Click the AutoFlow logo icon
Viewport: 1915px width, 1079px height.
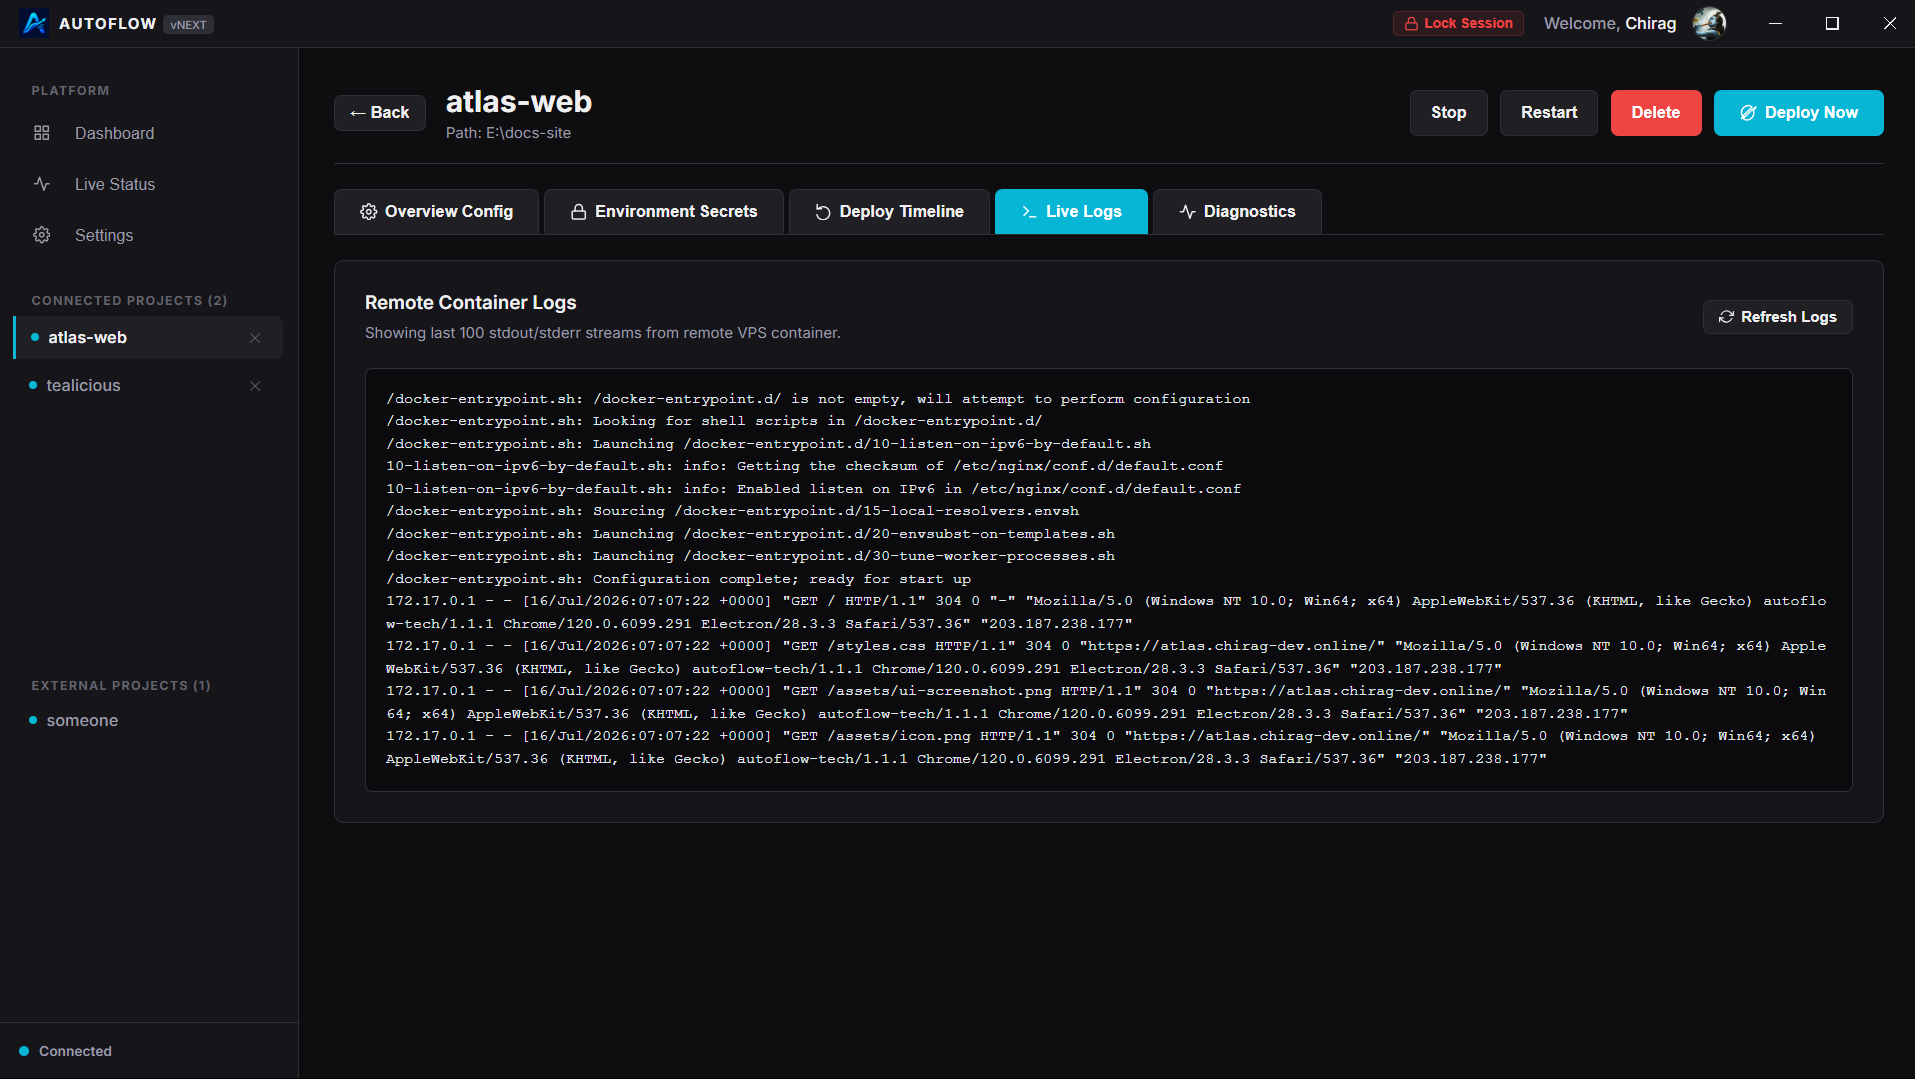point(34,23)
